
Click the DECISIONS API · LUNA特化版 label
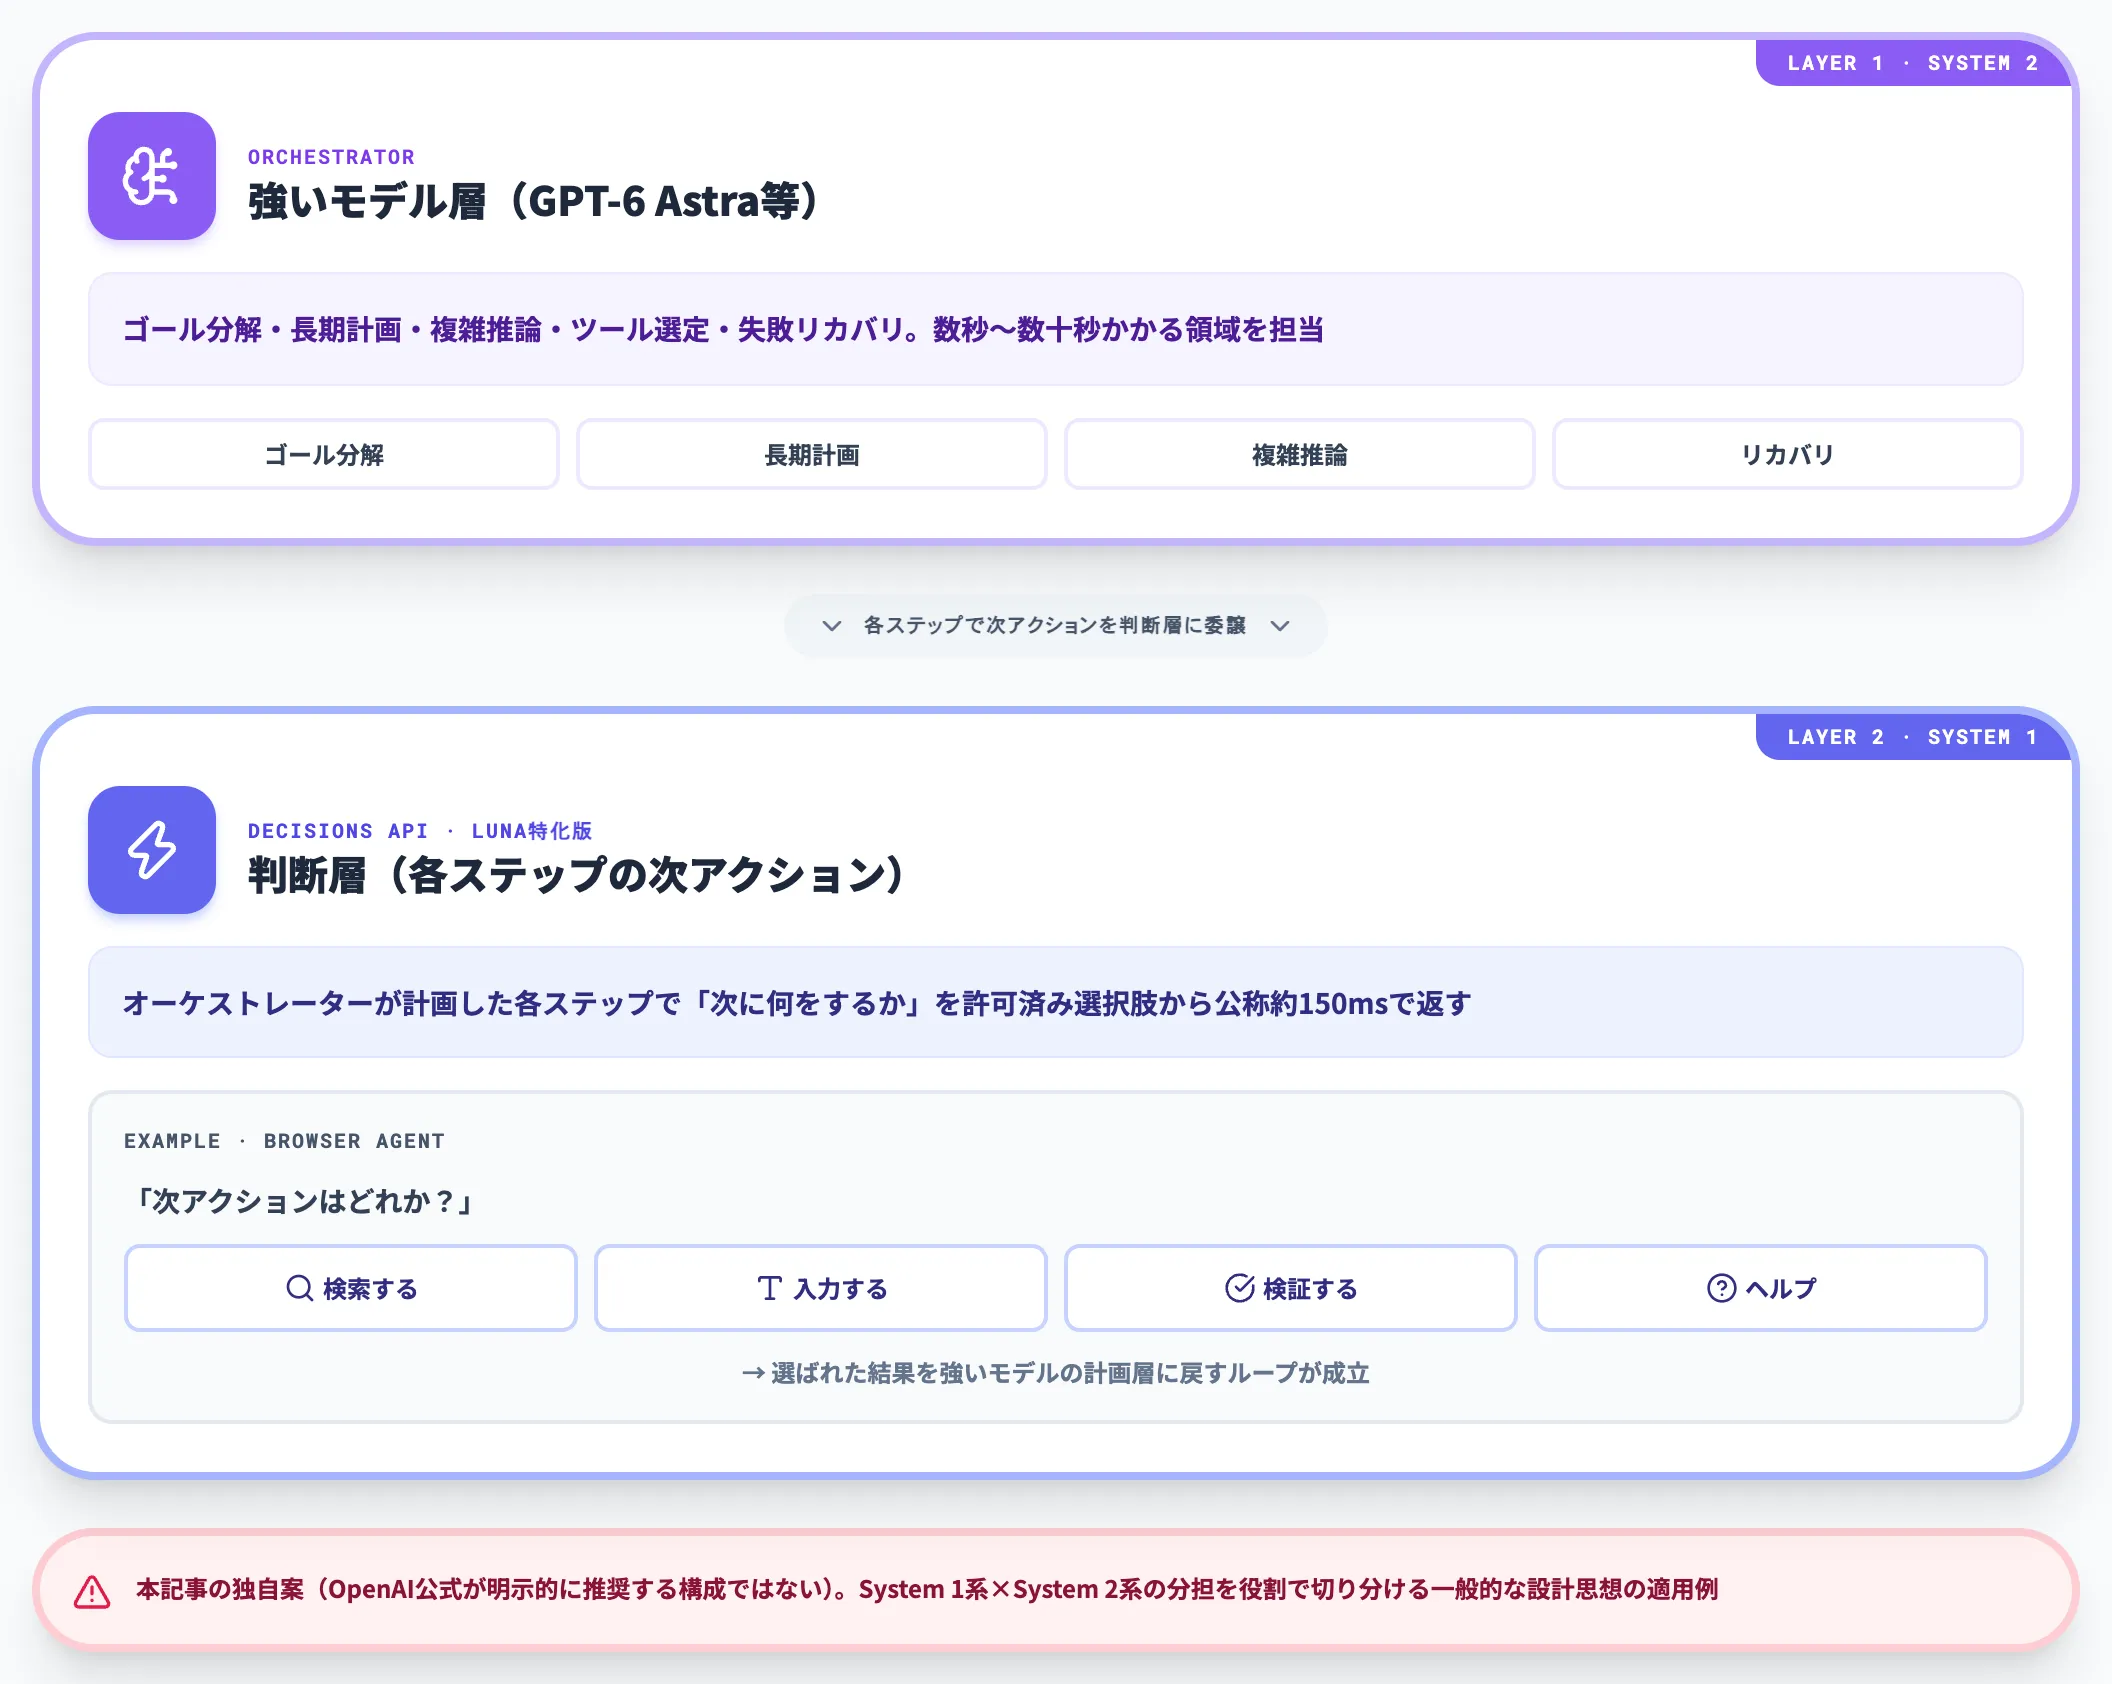point(420,831)
